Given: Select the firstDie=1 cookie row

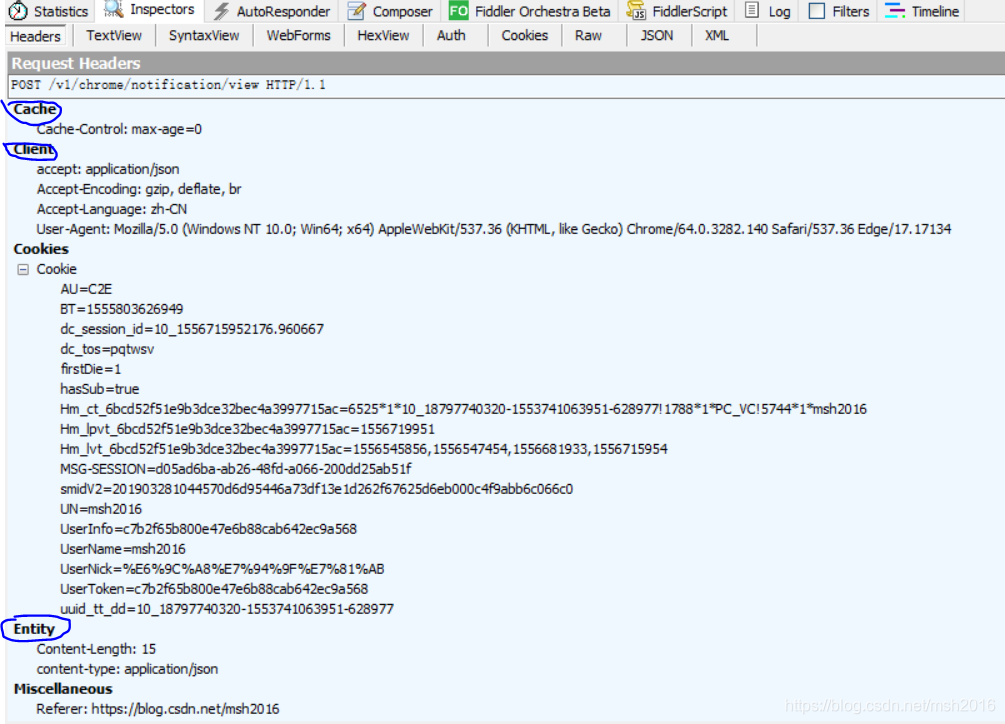Looking at the screenshot, I should pyautogui.click(x=90, y=370).
